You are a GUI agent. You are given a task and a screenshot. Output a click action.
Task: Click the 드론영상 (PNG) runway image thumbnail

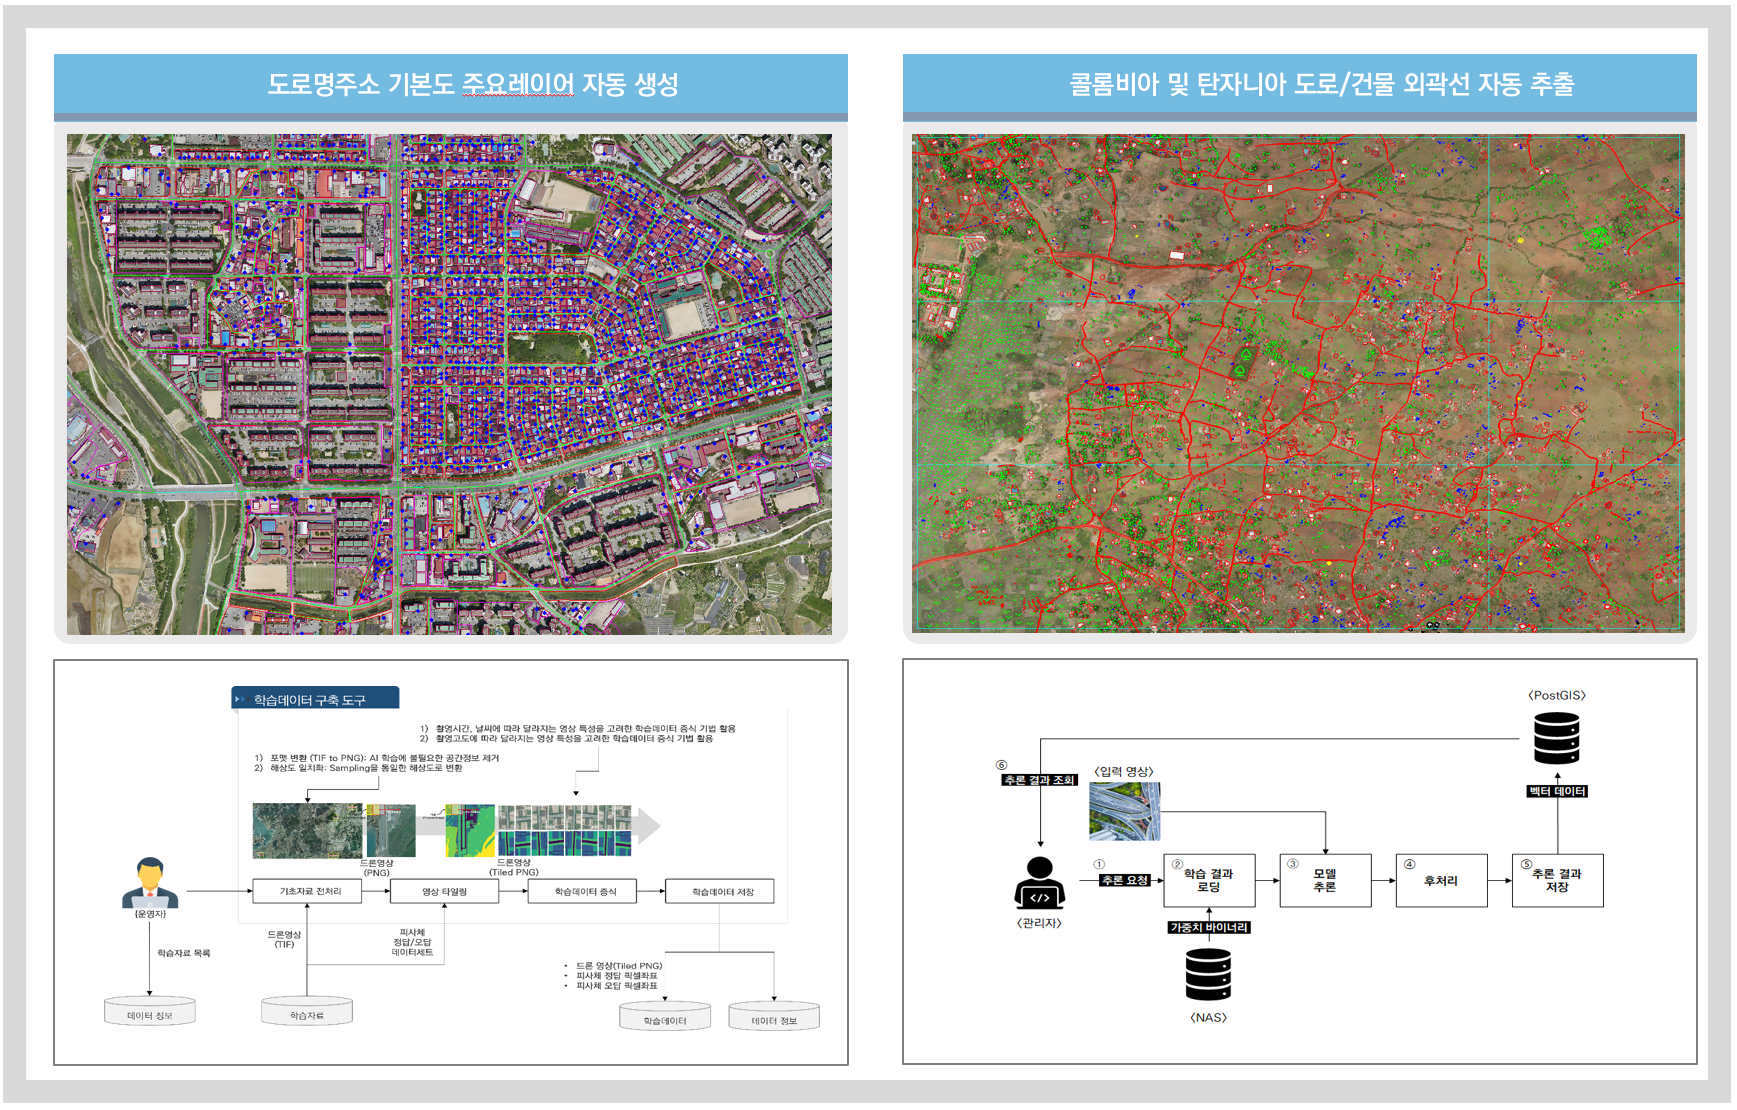[x=391, y=830]
